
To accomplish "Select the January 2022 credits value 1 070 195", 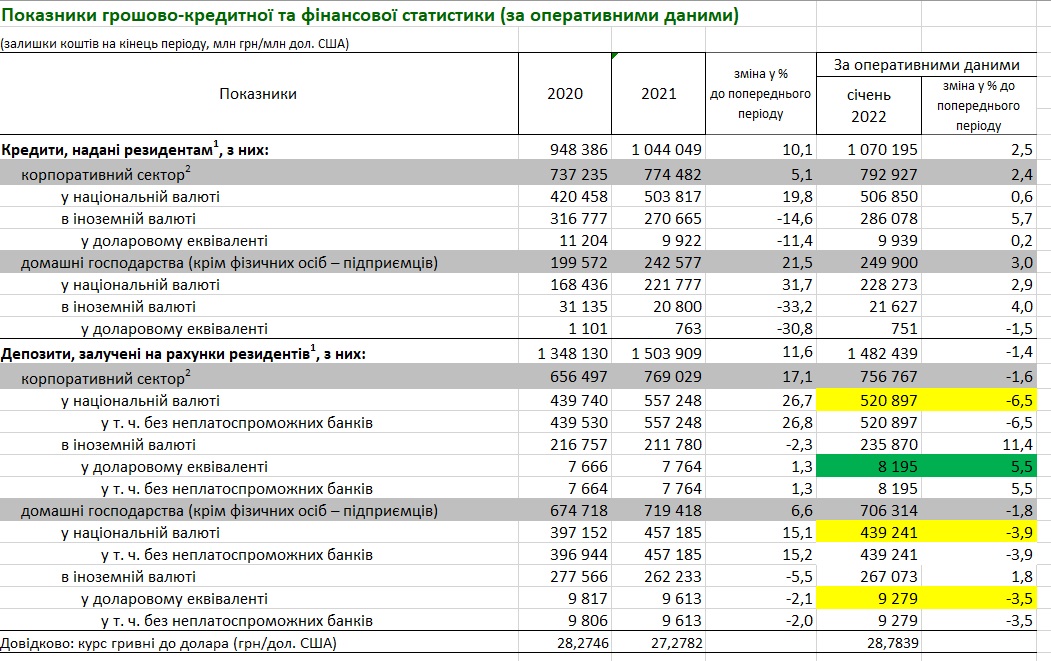I will tap(866, 149).
